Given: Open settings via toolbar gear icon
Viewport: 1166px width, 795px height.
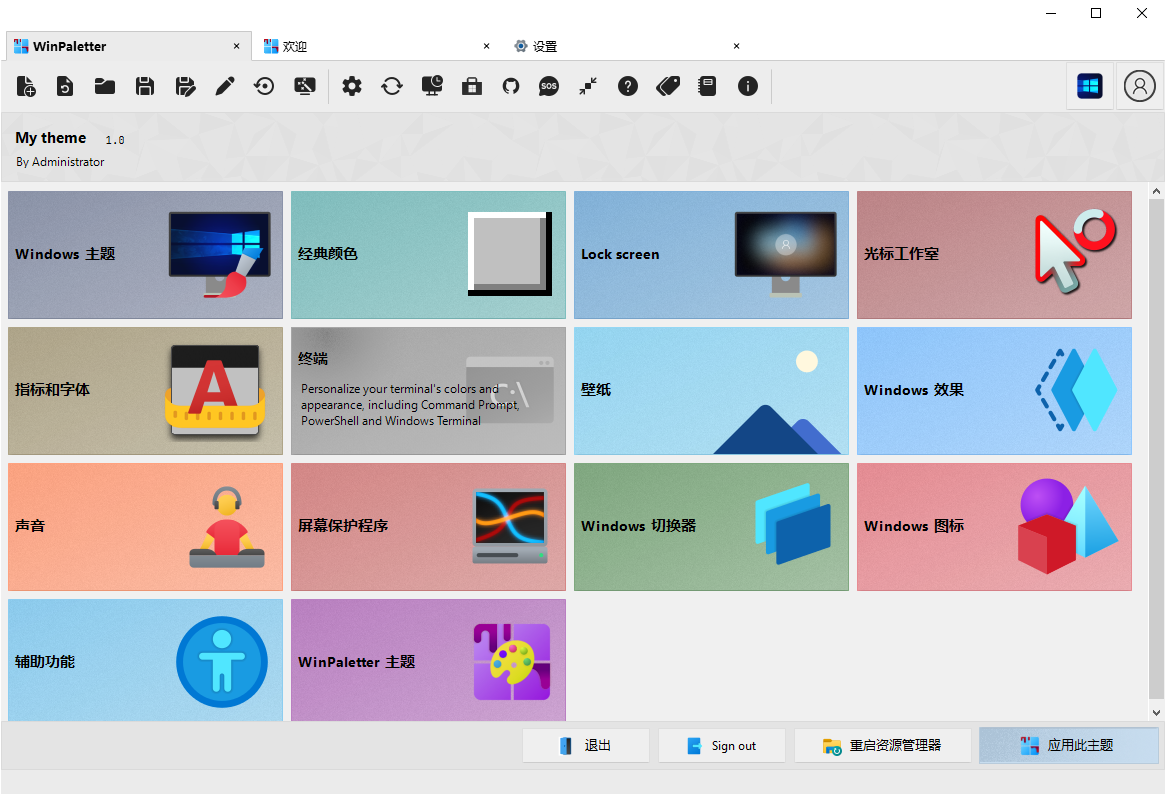Looking at the screenshot, I should tap(352, 86).
